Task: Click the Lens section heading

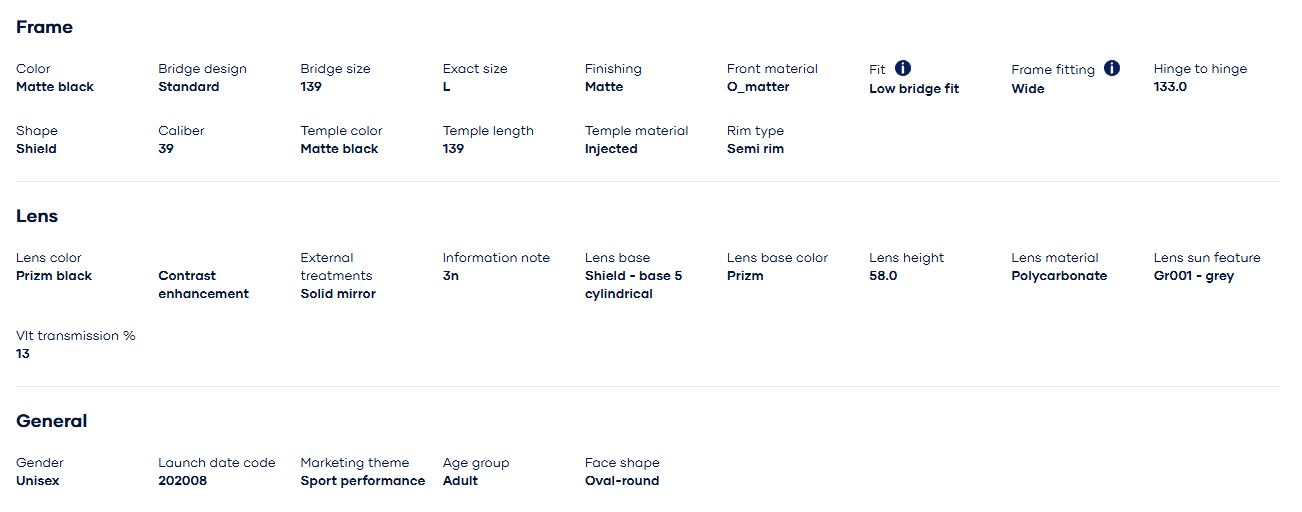Action: click(37, 216)
